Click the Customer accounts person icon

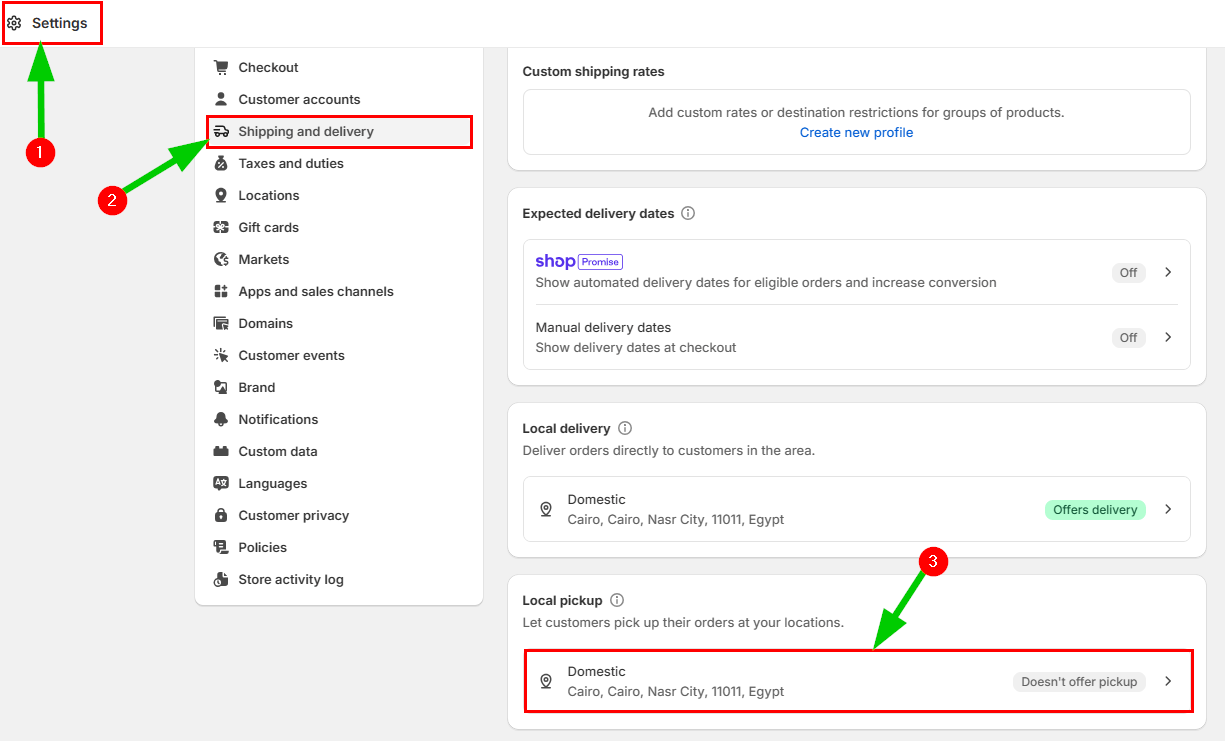pyautogui.click(x=221, y=99)
